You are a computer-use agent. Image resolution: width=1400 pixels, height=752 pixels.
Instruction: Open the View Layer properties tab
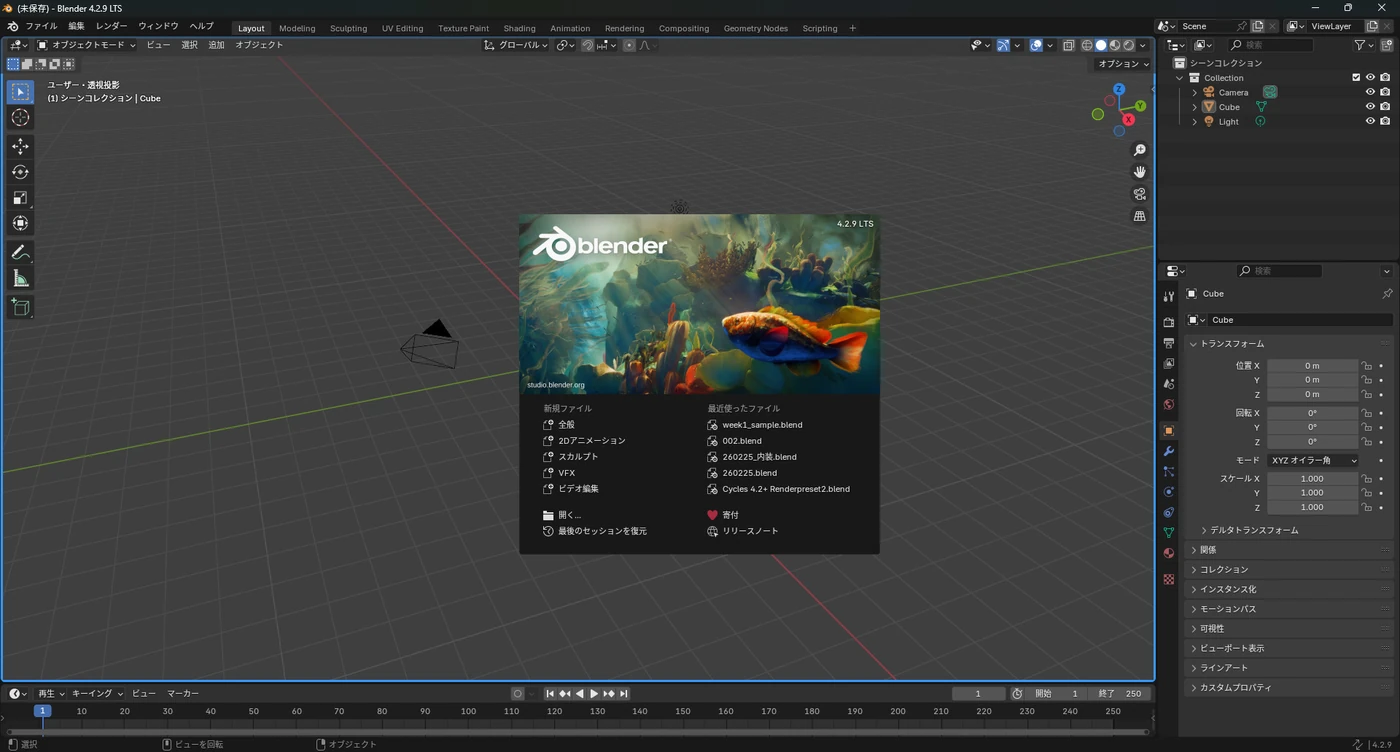1168,363
